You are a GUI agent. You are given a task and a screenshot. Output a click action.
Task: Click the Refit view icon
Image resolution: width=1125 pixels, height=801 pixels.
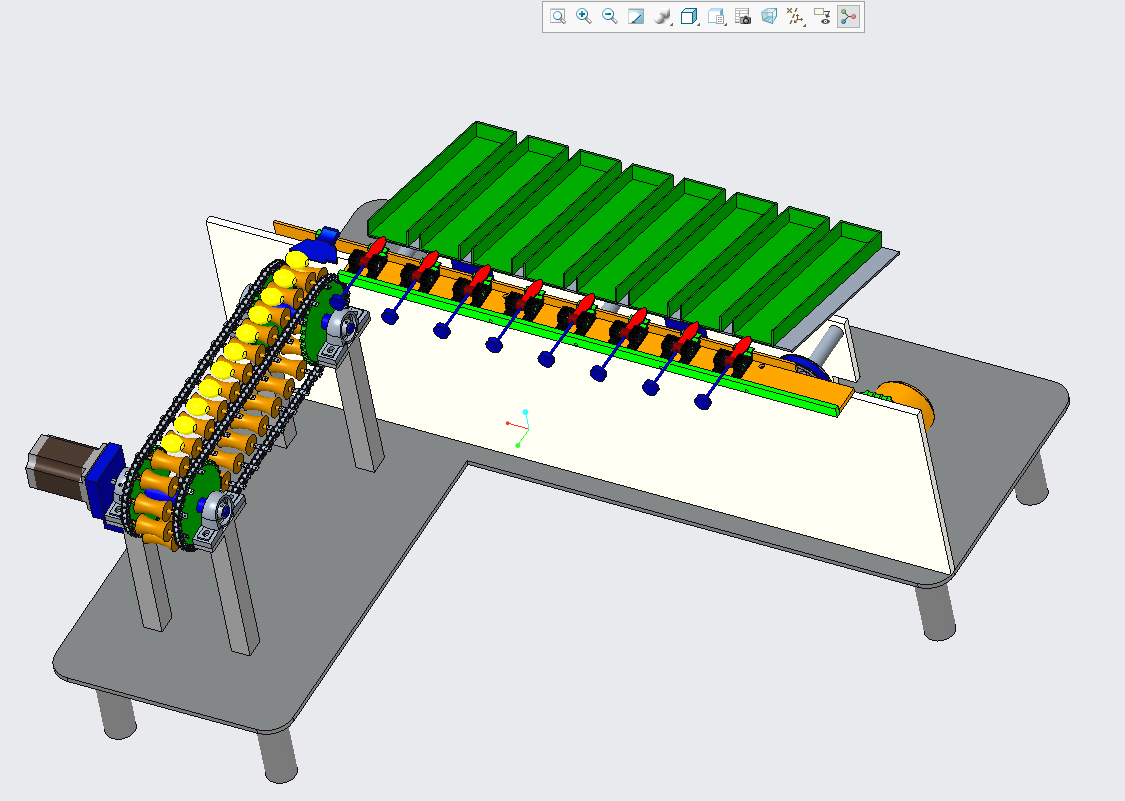(x=557, y=17)
